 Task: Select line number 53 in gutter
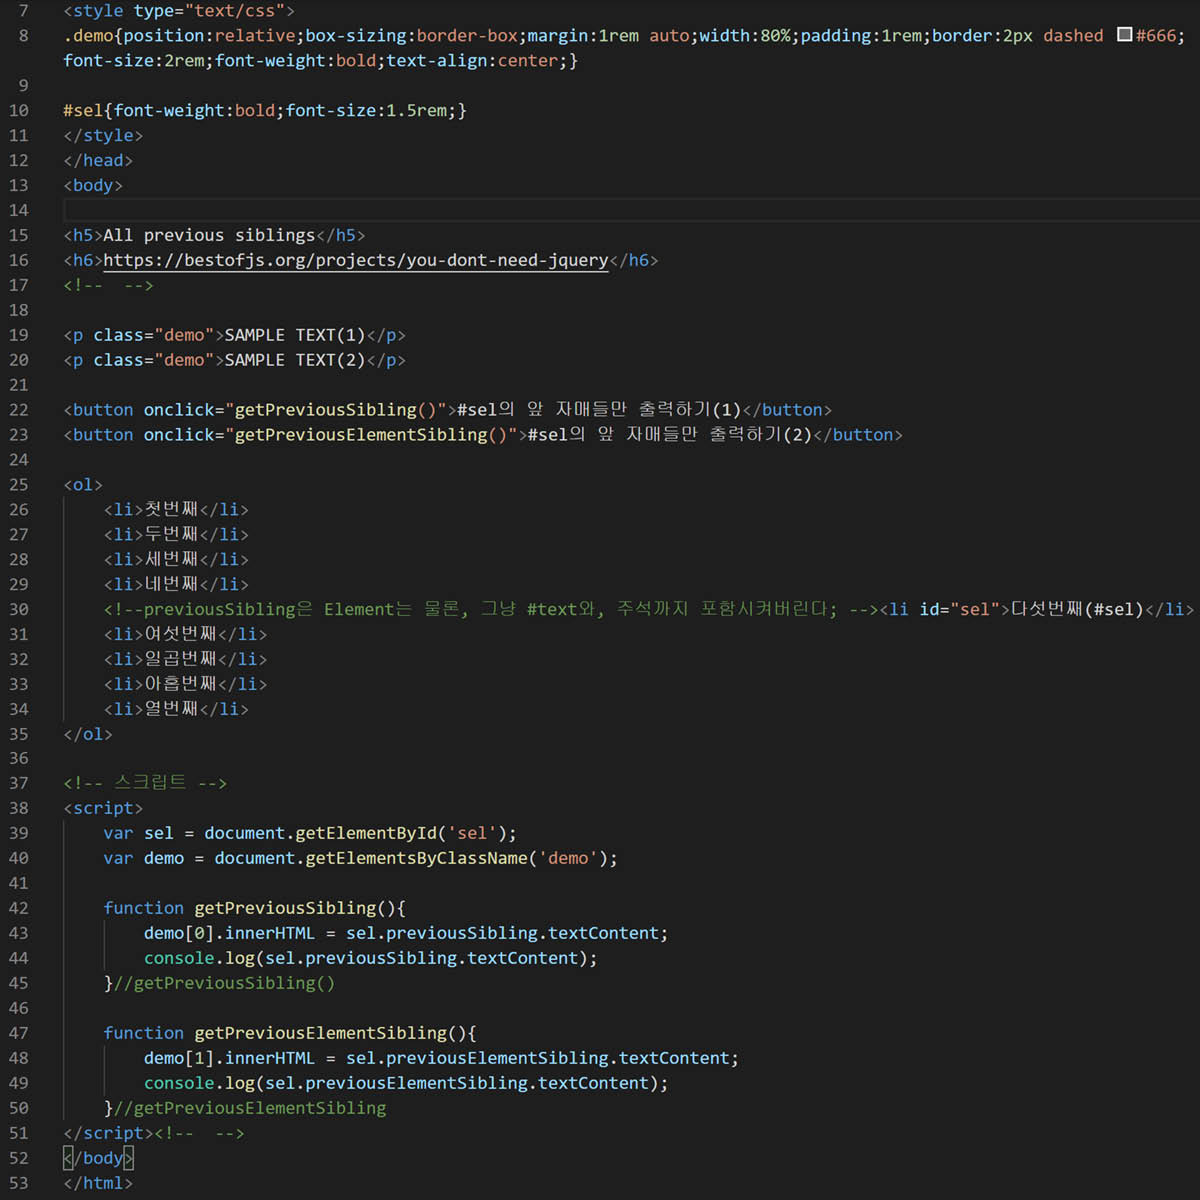tap(19, 1183)
